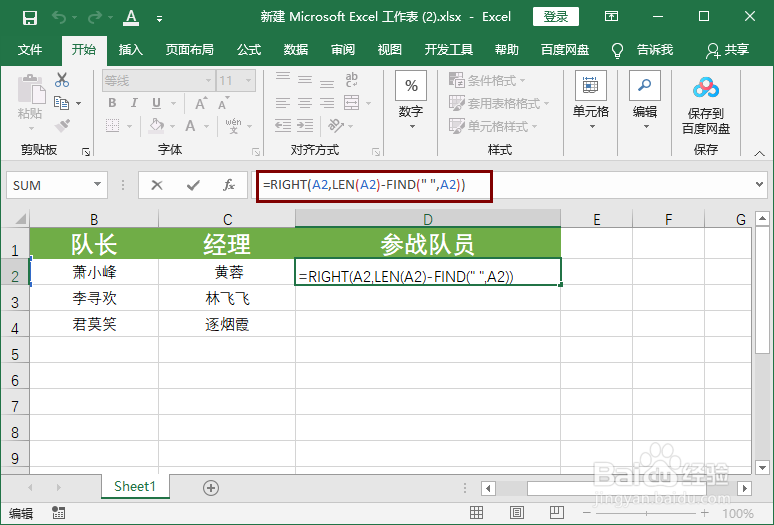Switch to the 视图 tab
Image resolution: width=774 pixels, height=525 pixels.
[389, 50]
